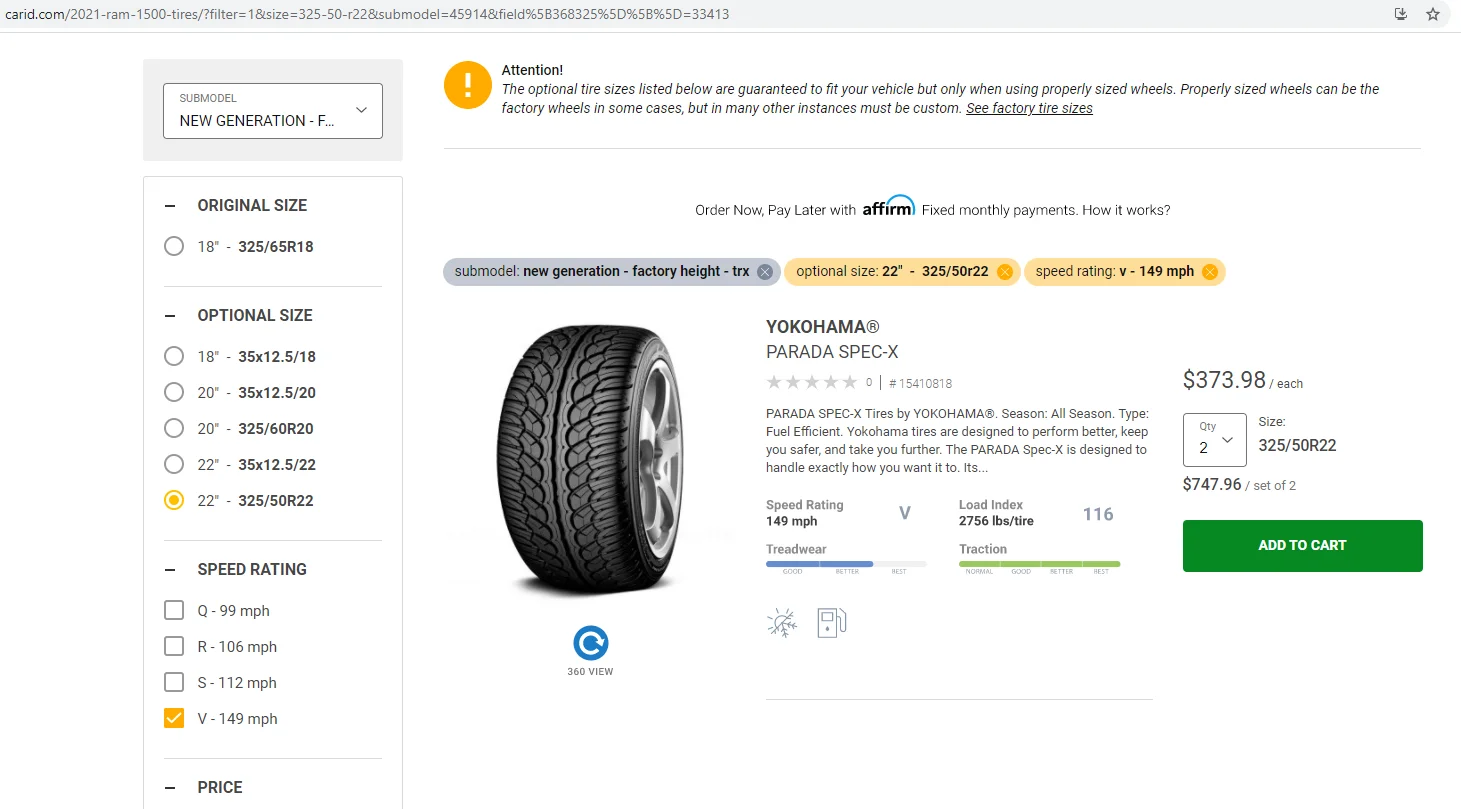Click the fuel efficient pump icon
The width and height of the screenshot is (1461, 809).
[x=831, y=623]
